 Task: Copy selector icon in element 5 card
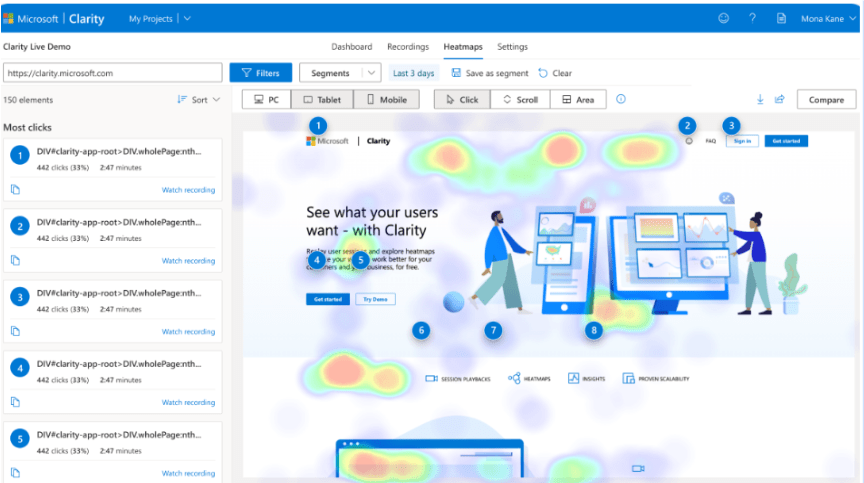point(15,473)
